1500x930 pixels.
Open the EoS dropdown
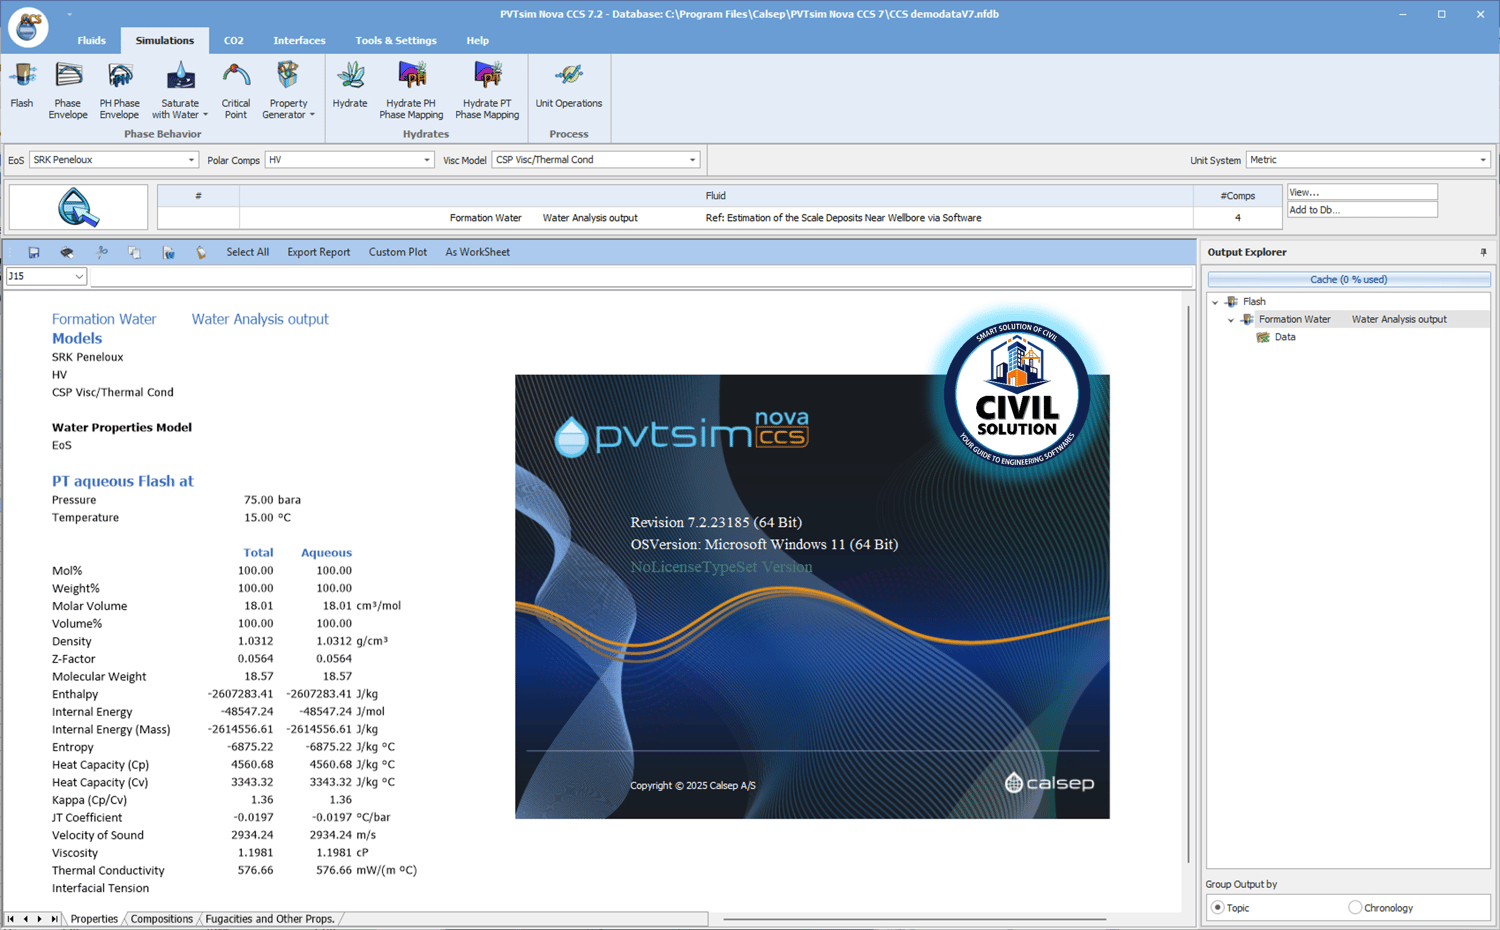pyautogui.click(x=191, y=160)
